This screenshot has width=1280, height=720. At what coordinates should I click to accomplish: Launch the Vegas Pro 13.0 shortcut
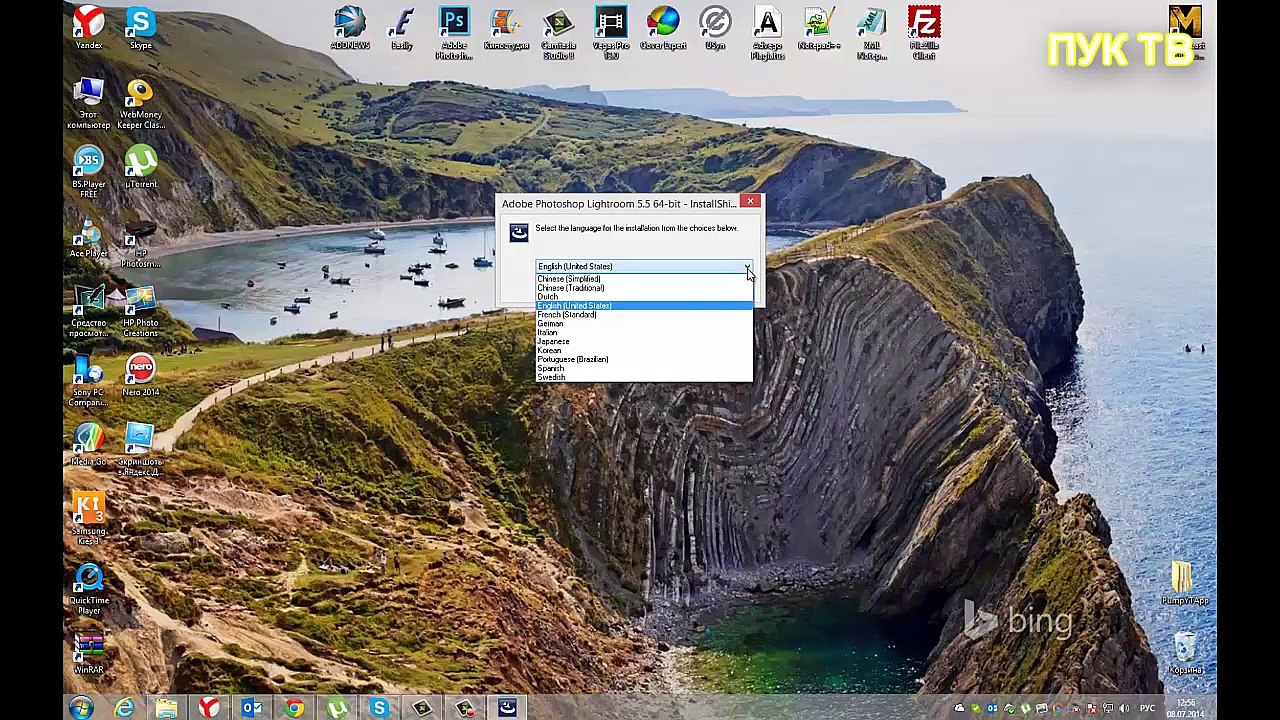coord(611,33)
